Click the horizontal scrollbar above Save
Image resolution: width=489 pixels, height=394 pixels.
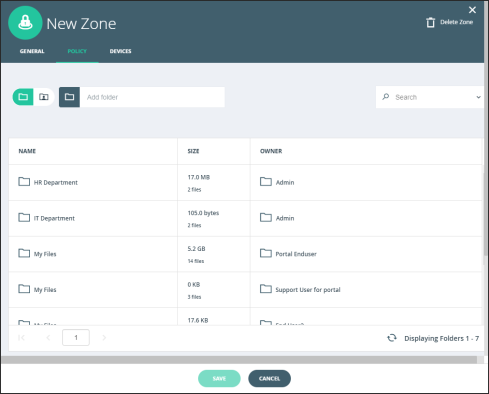(x=239, y=360)
